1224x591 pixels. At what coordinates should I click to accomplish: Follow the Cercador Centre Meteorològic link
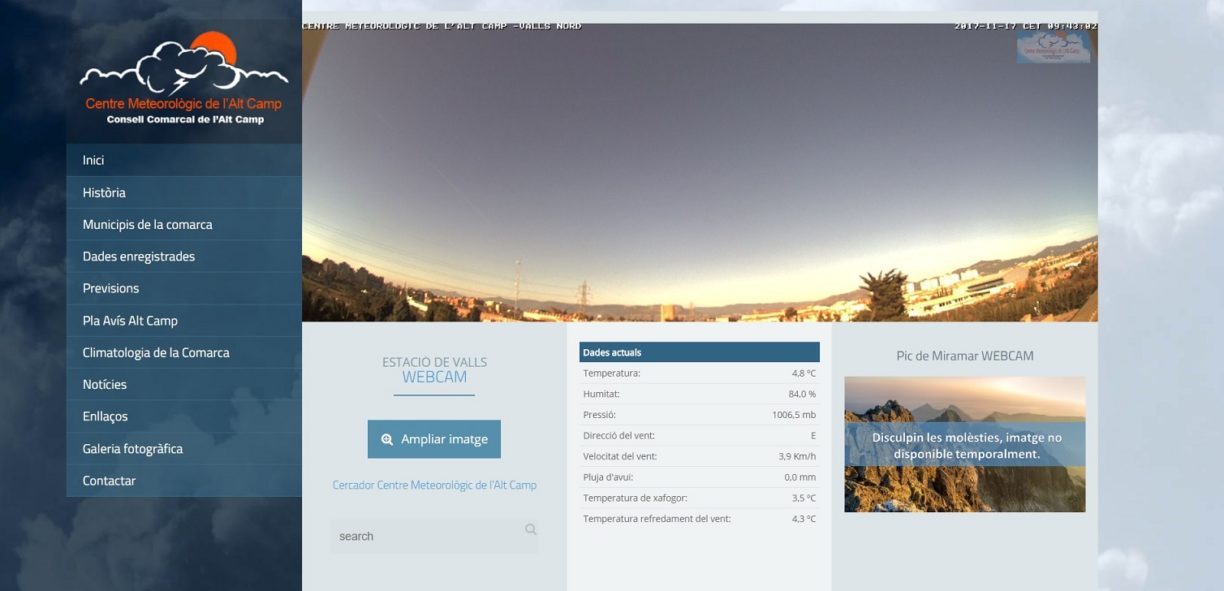[434, 485]
